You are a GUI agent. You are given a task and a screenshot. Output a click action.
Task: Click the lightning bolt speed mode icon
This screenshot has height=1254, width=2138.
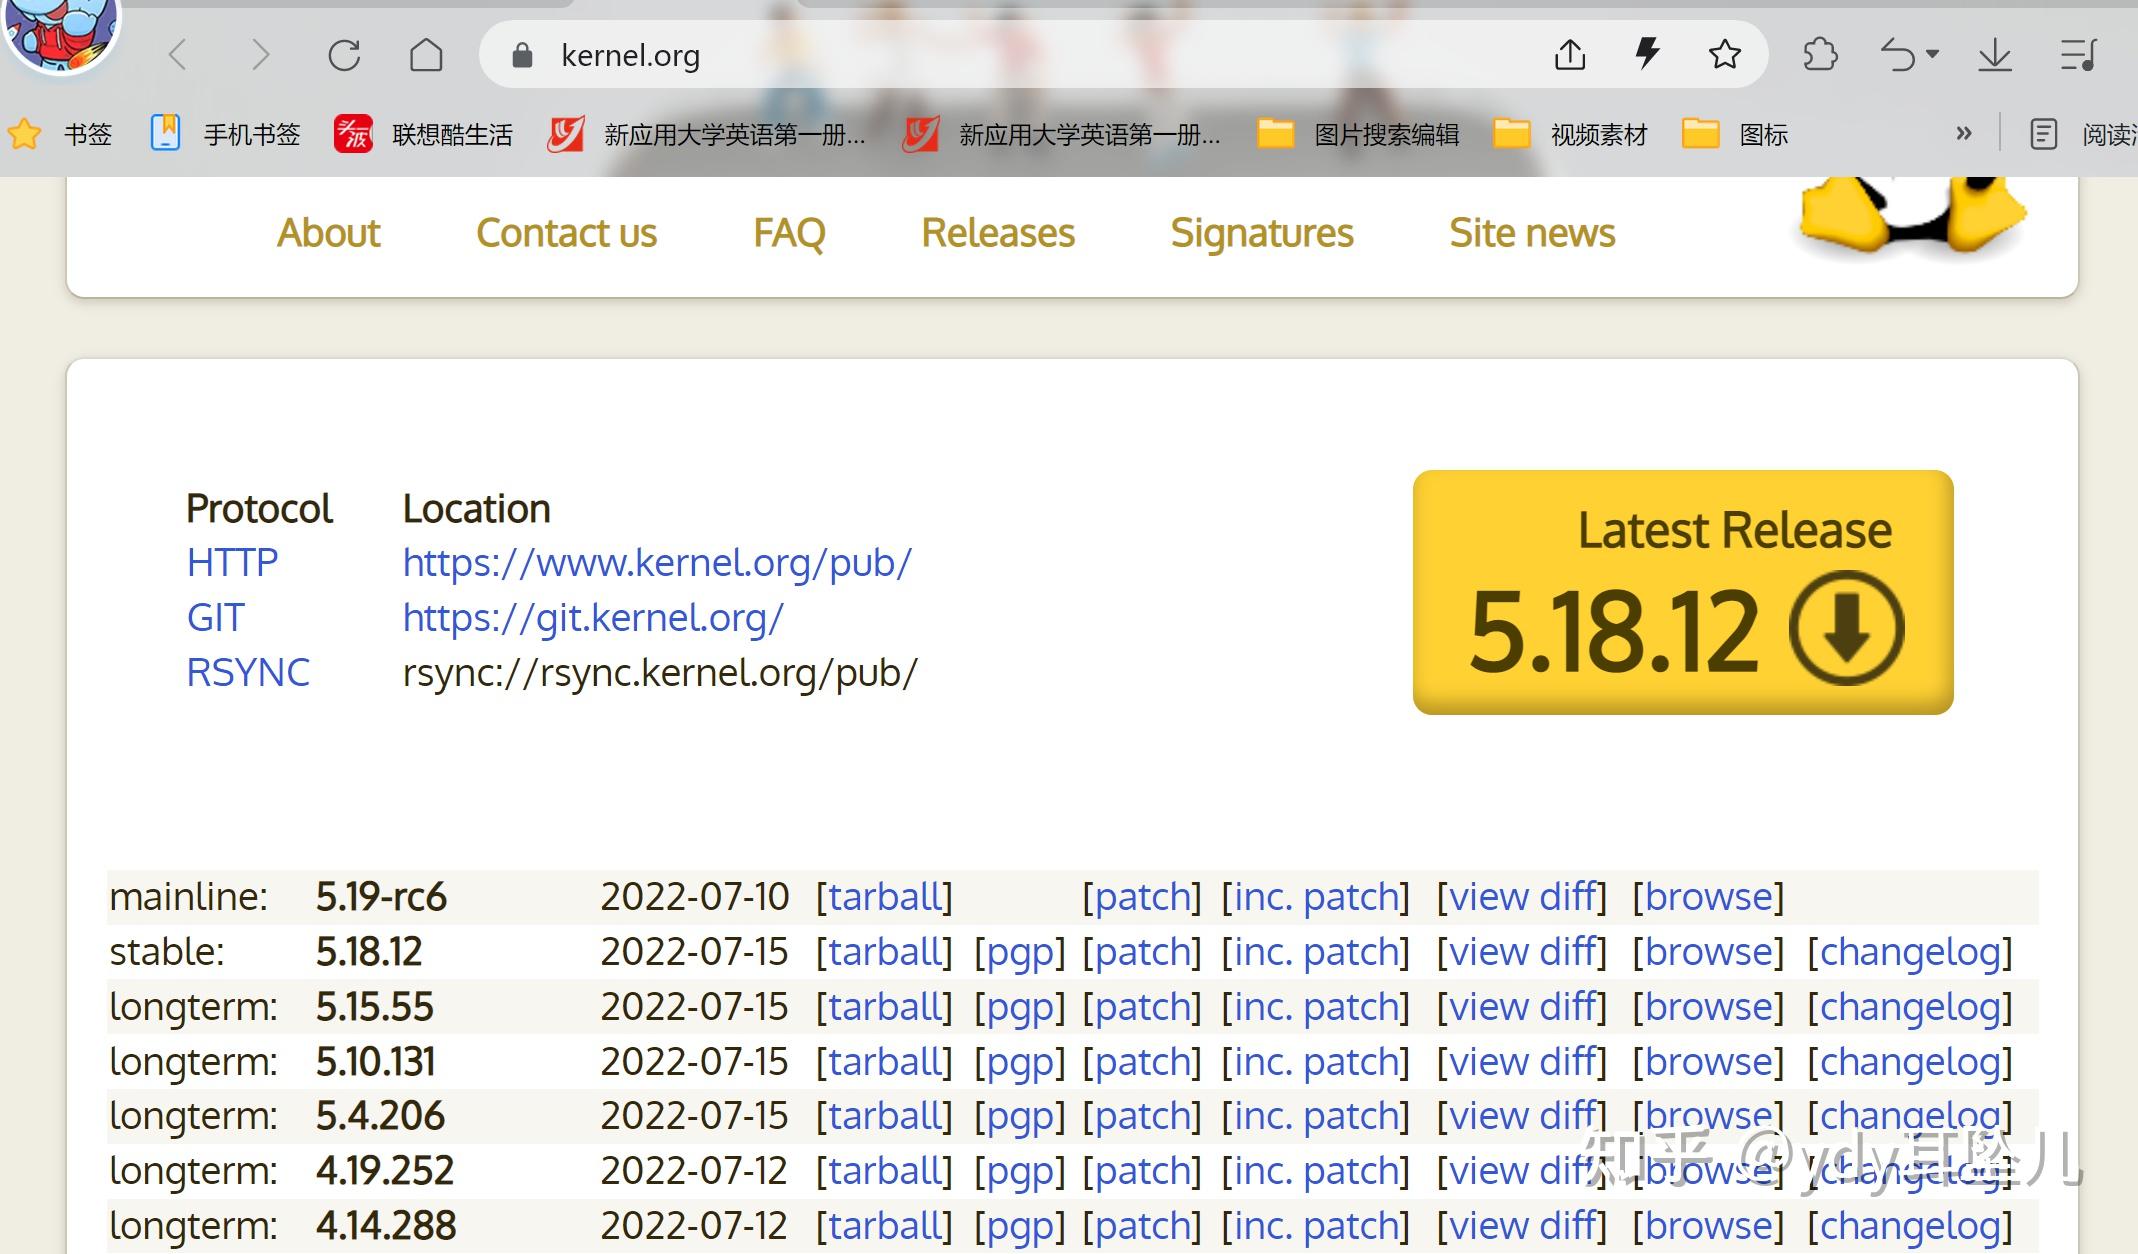(x=1647, y=54)
